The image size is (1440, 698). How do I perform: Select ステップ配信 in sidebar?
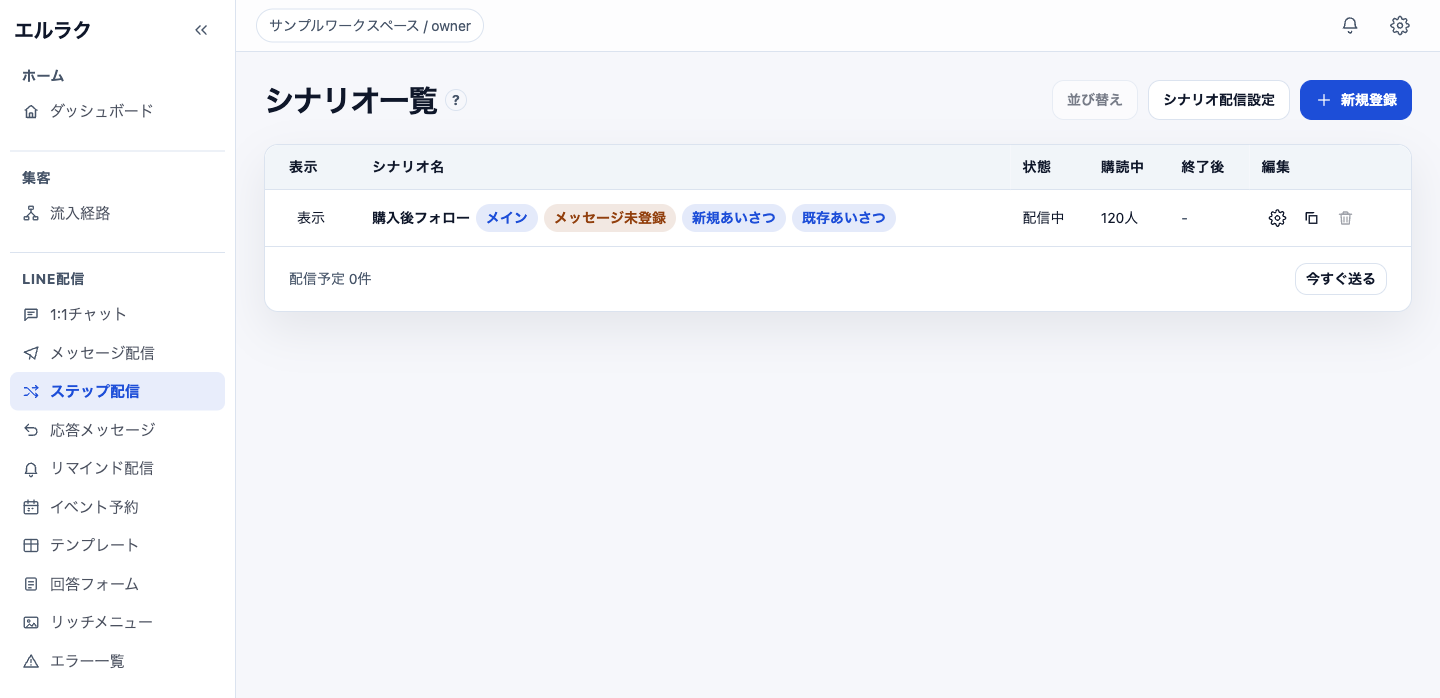click(117, 391)
